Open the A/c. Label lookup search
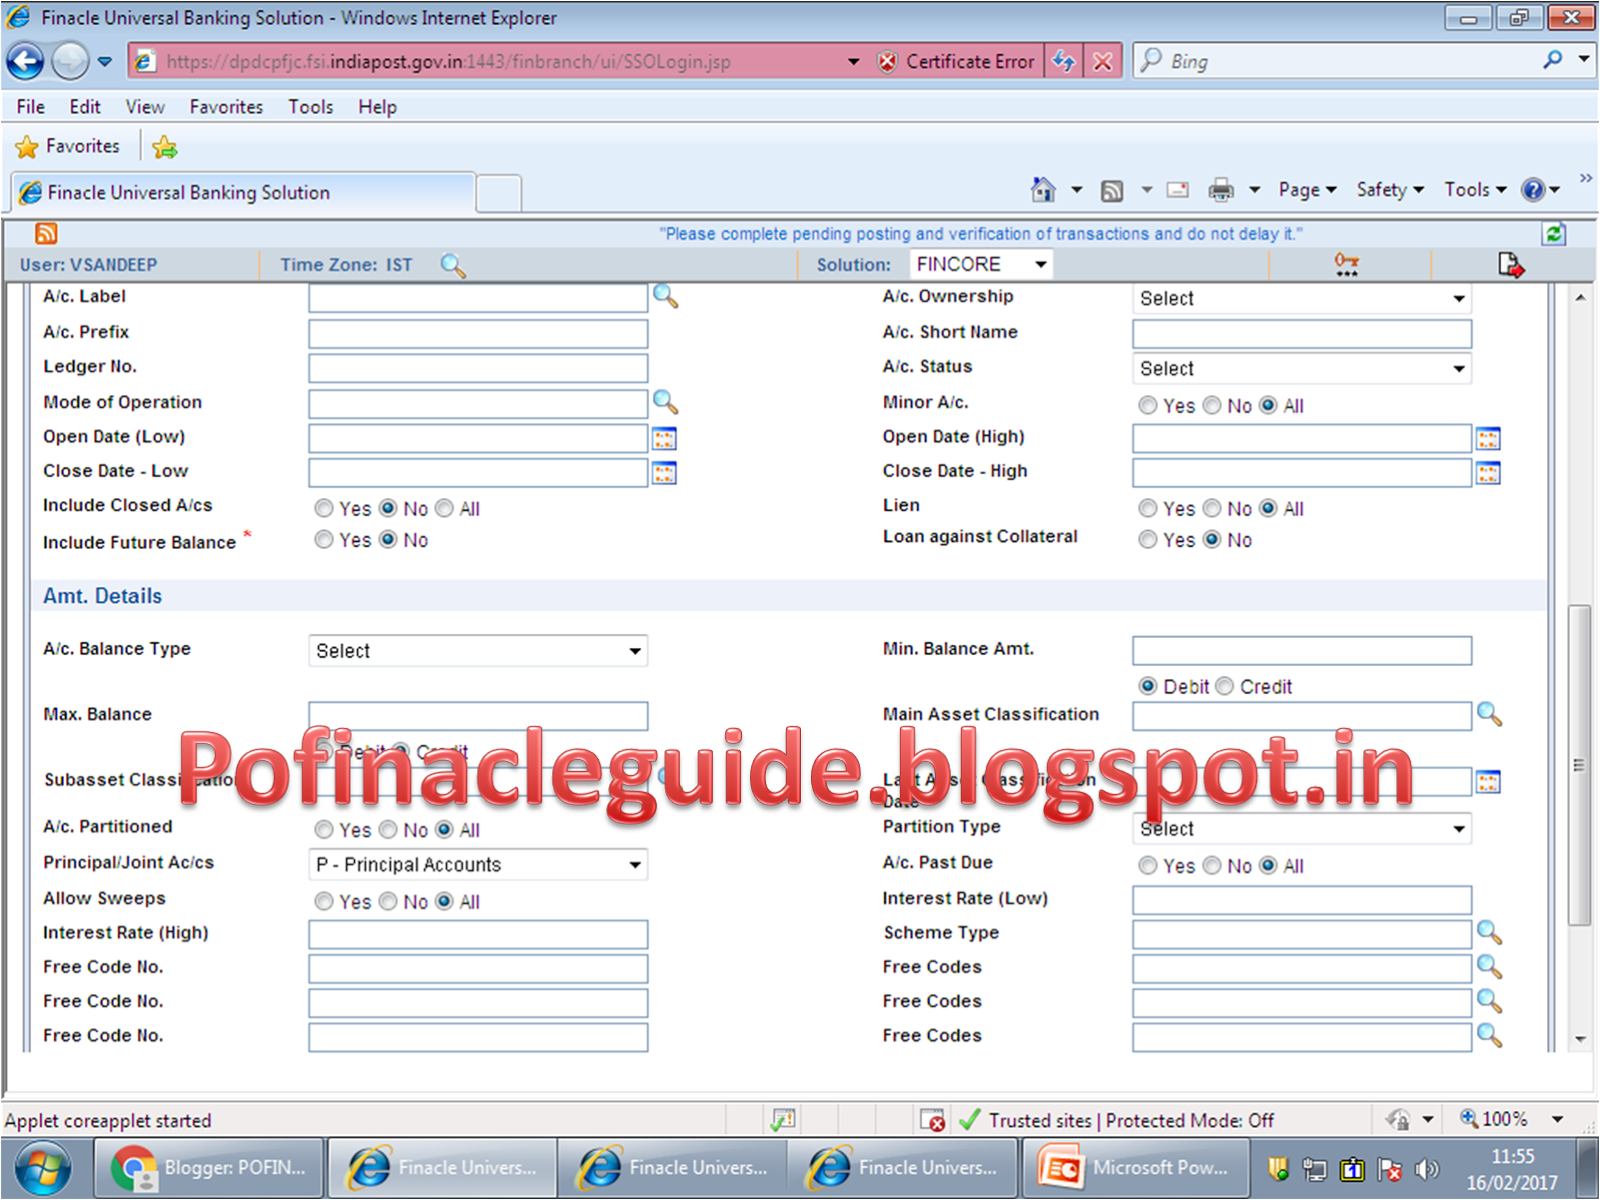1600x1200 pixels. click(664, 297)
